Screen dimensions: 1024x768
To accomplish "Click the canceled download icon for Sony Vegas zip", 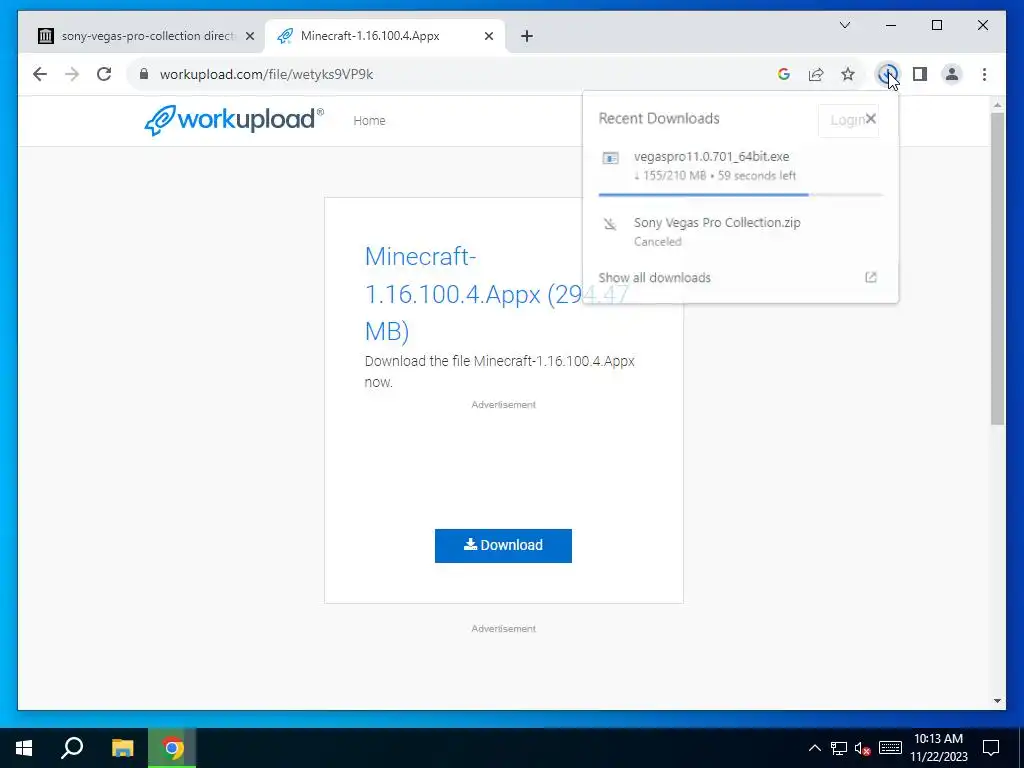I will (x=610, y=224).
